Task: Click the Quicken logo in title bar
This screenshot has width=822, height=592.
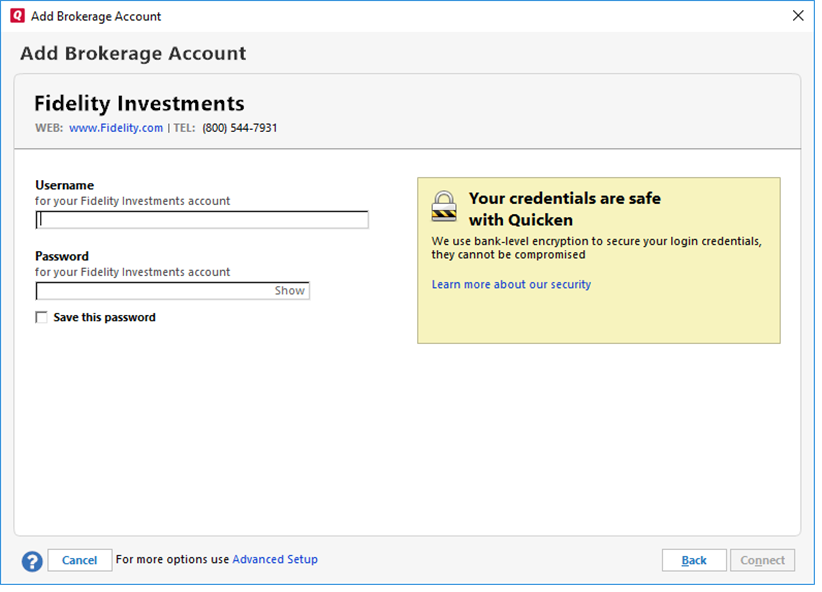Action: tap(17, 16)
